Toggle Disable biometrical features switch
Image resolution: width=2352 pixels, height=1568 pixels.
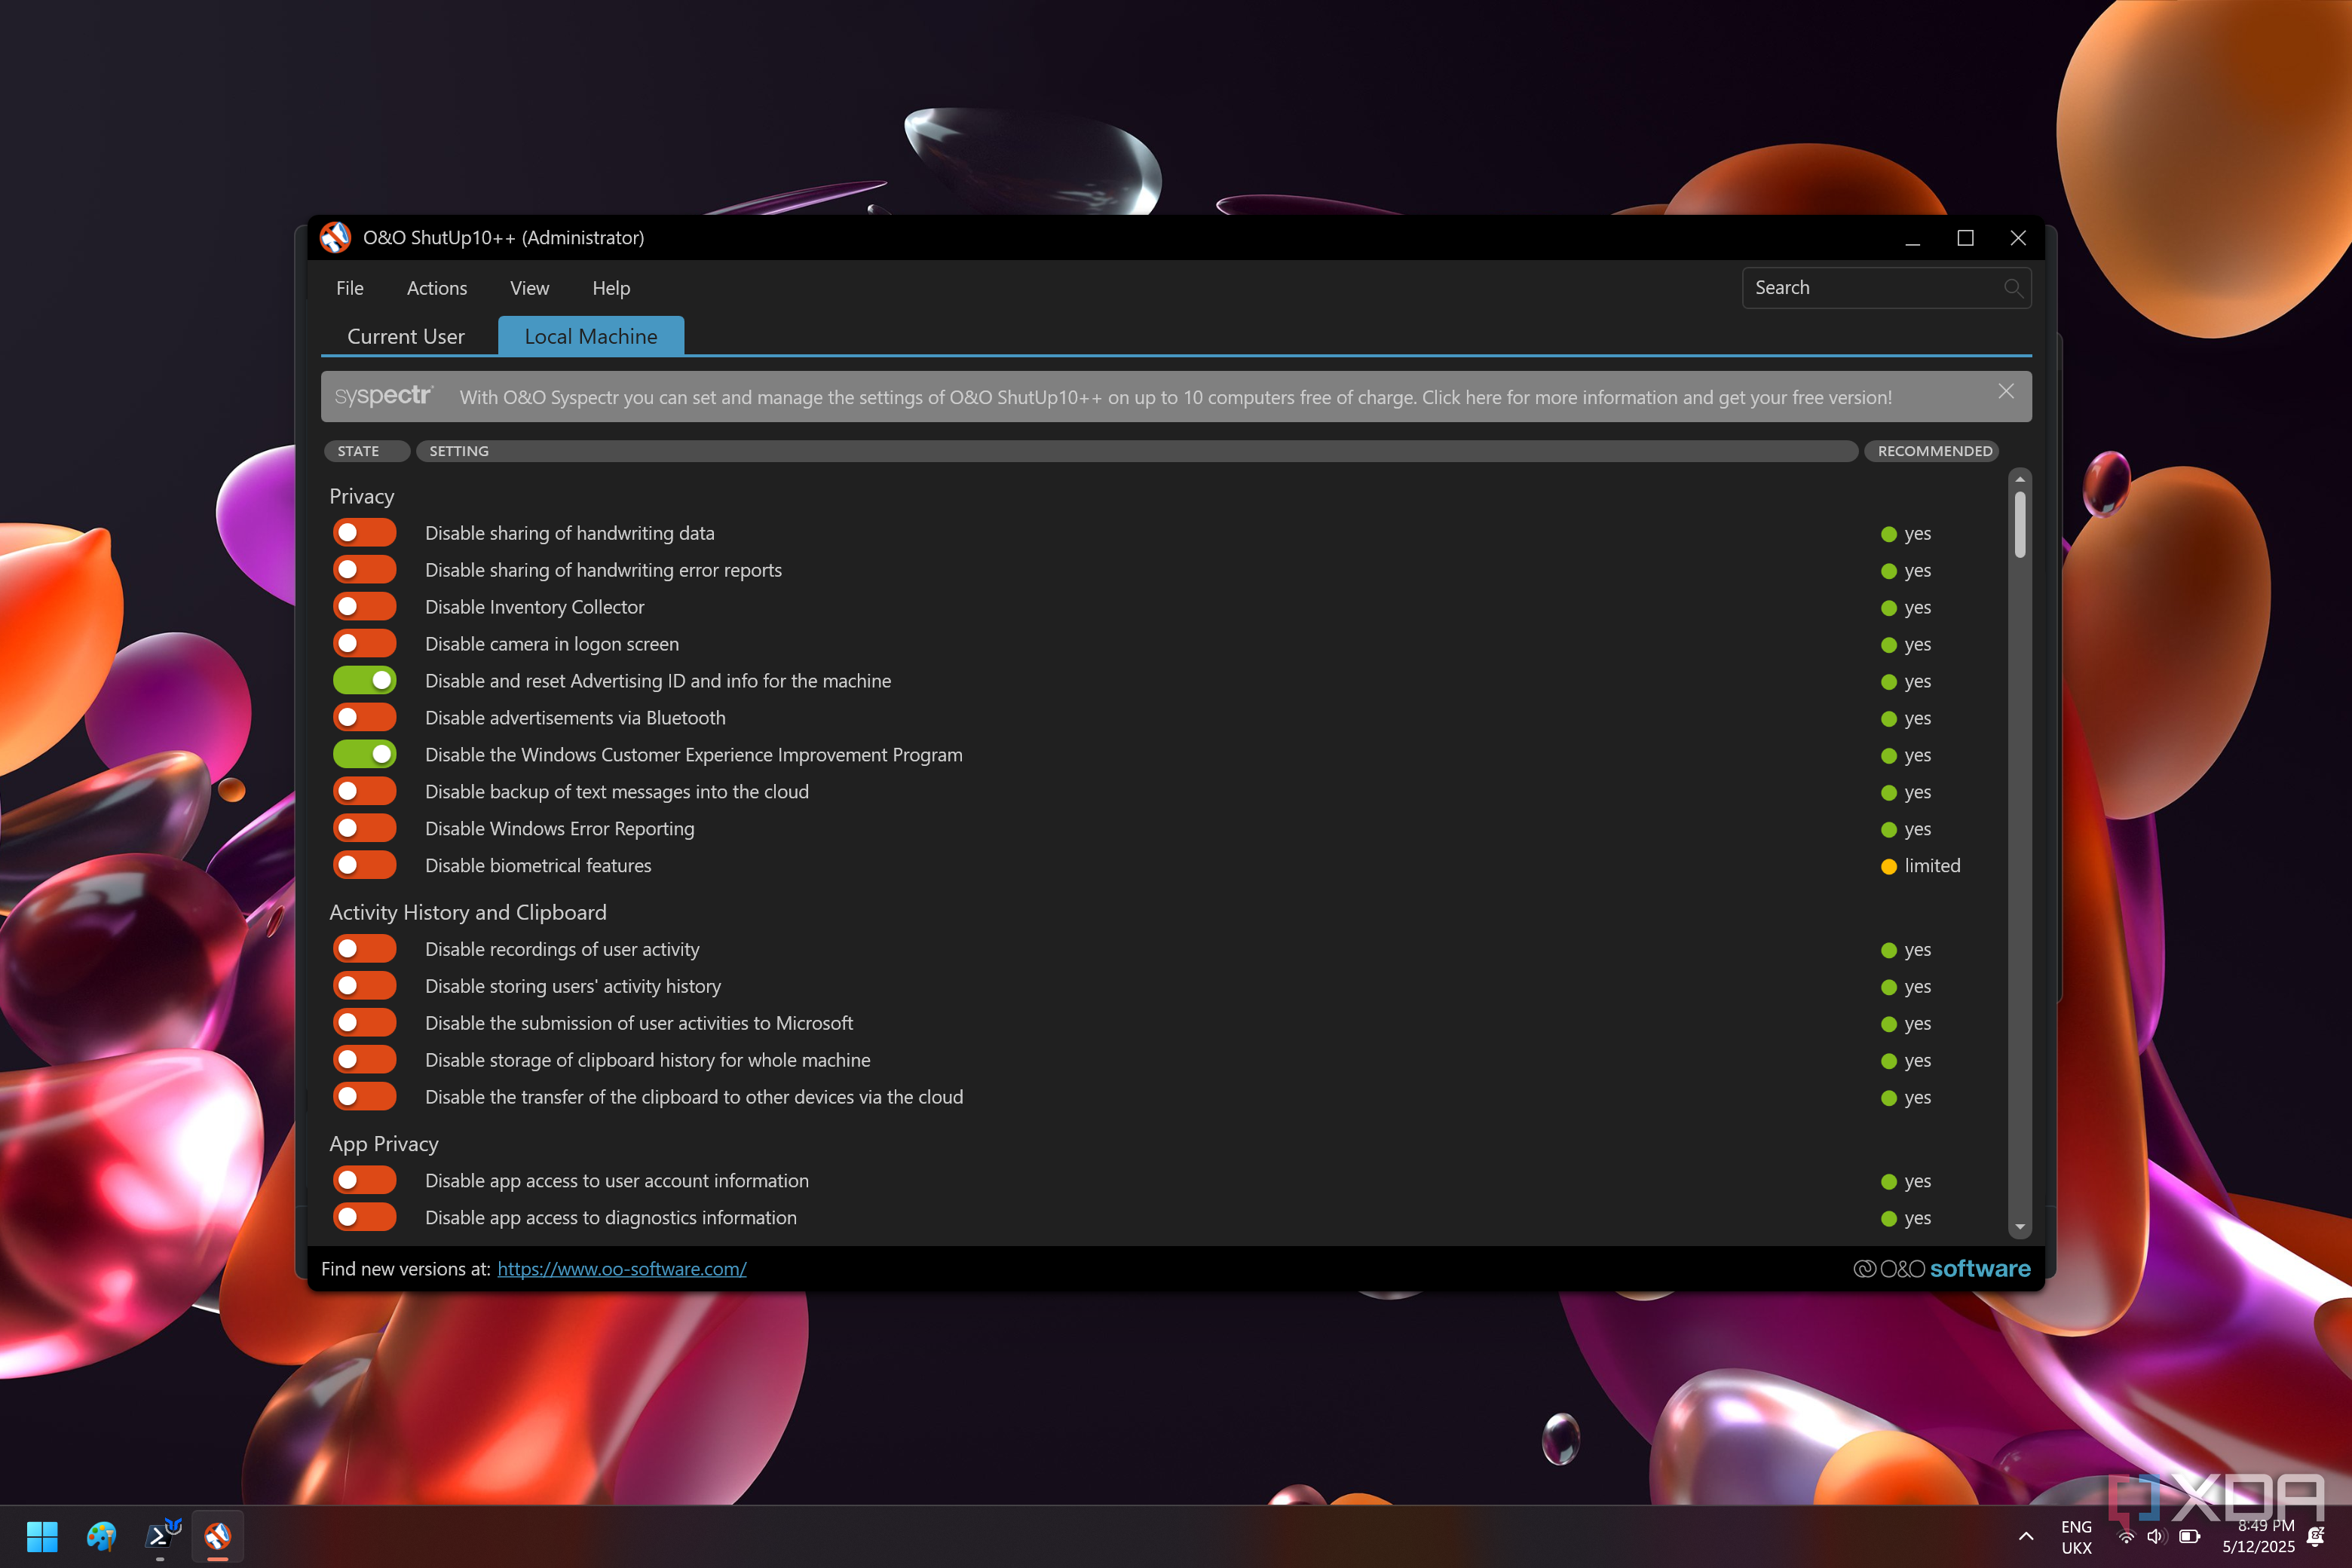(364, 865)
